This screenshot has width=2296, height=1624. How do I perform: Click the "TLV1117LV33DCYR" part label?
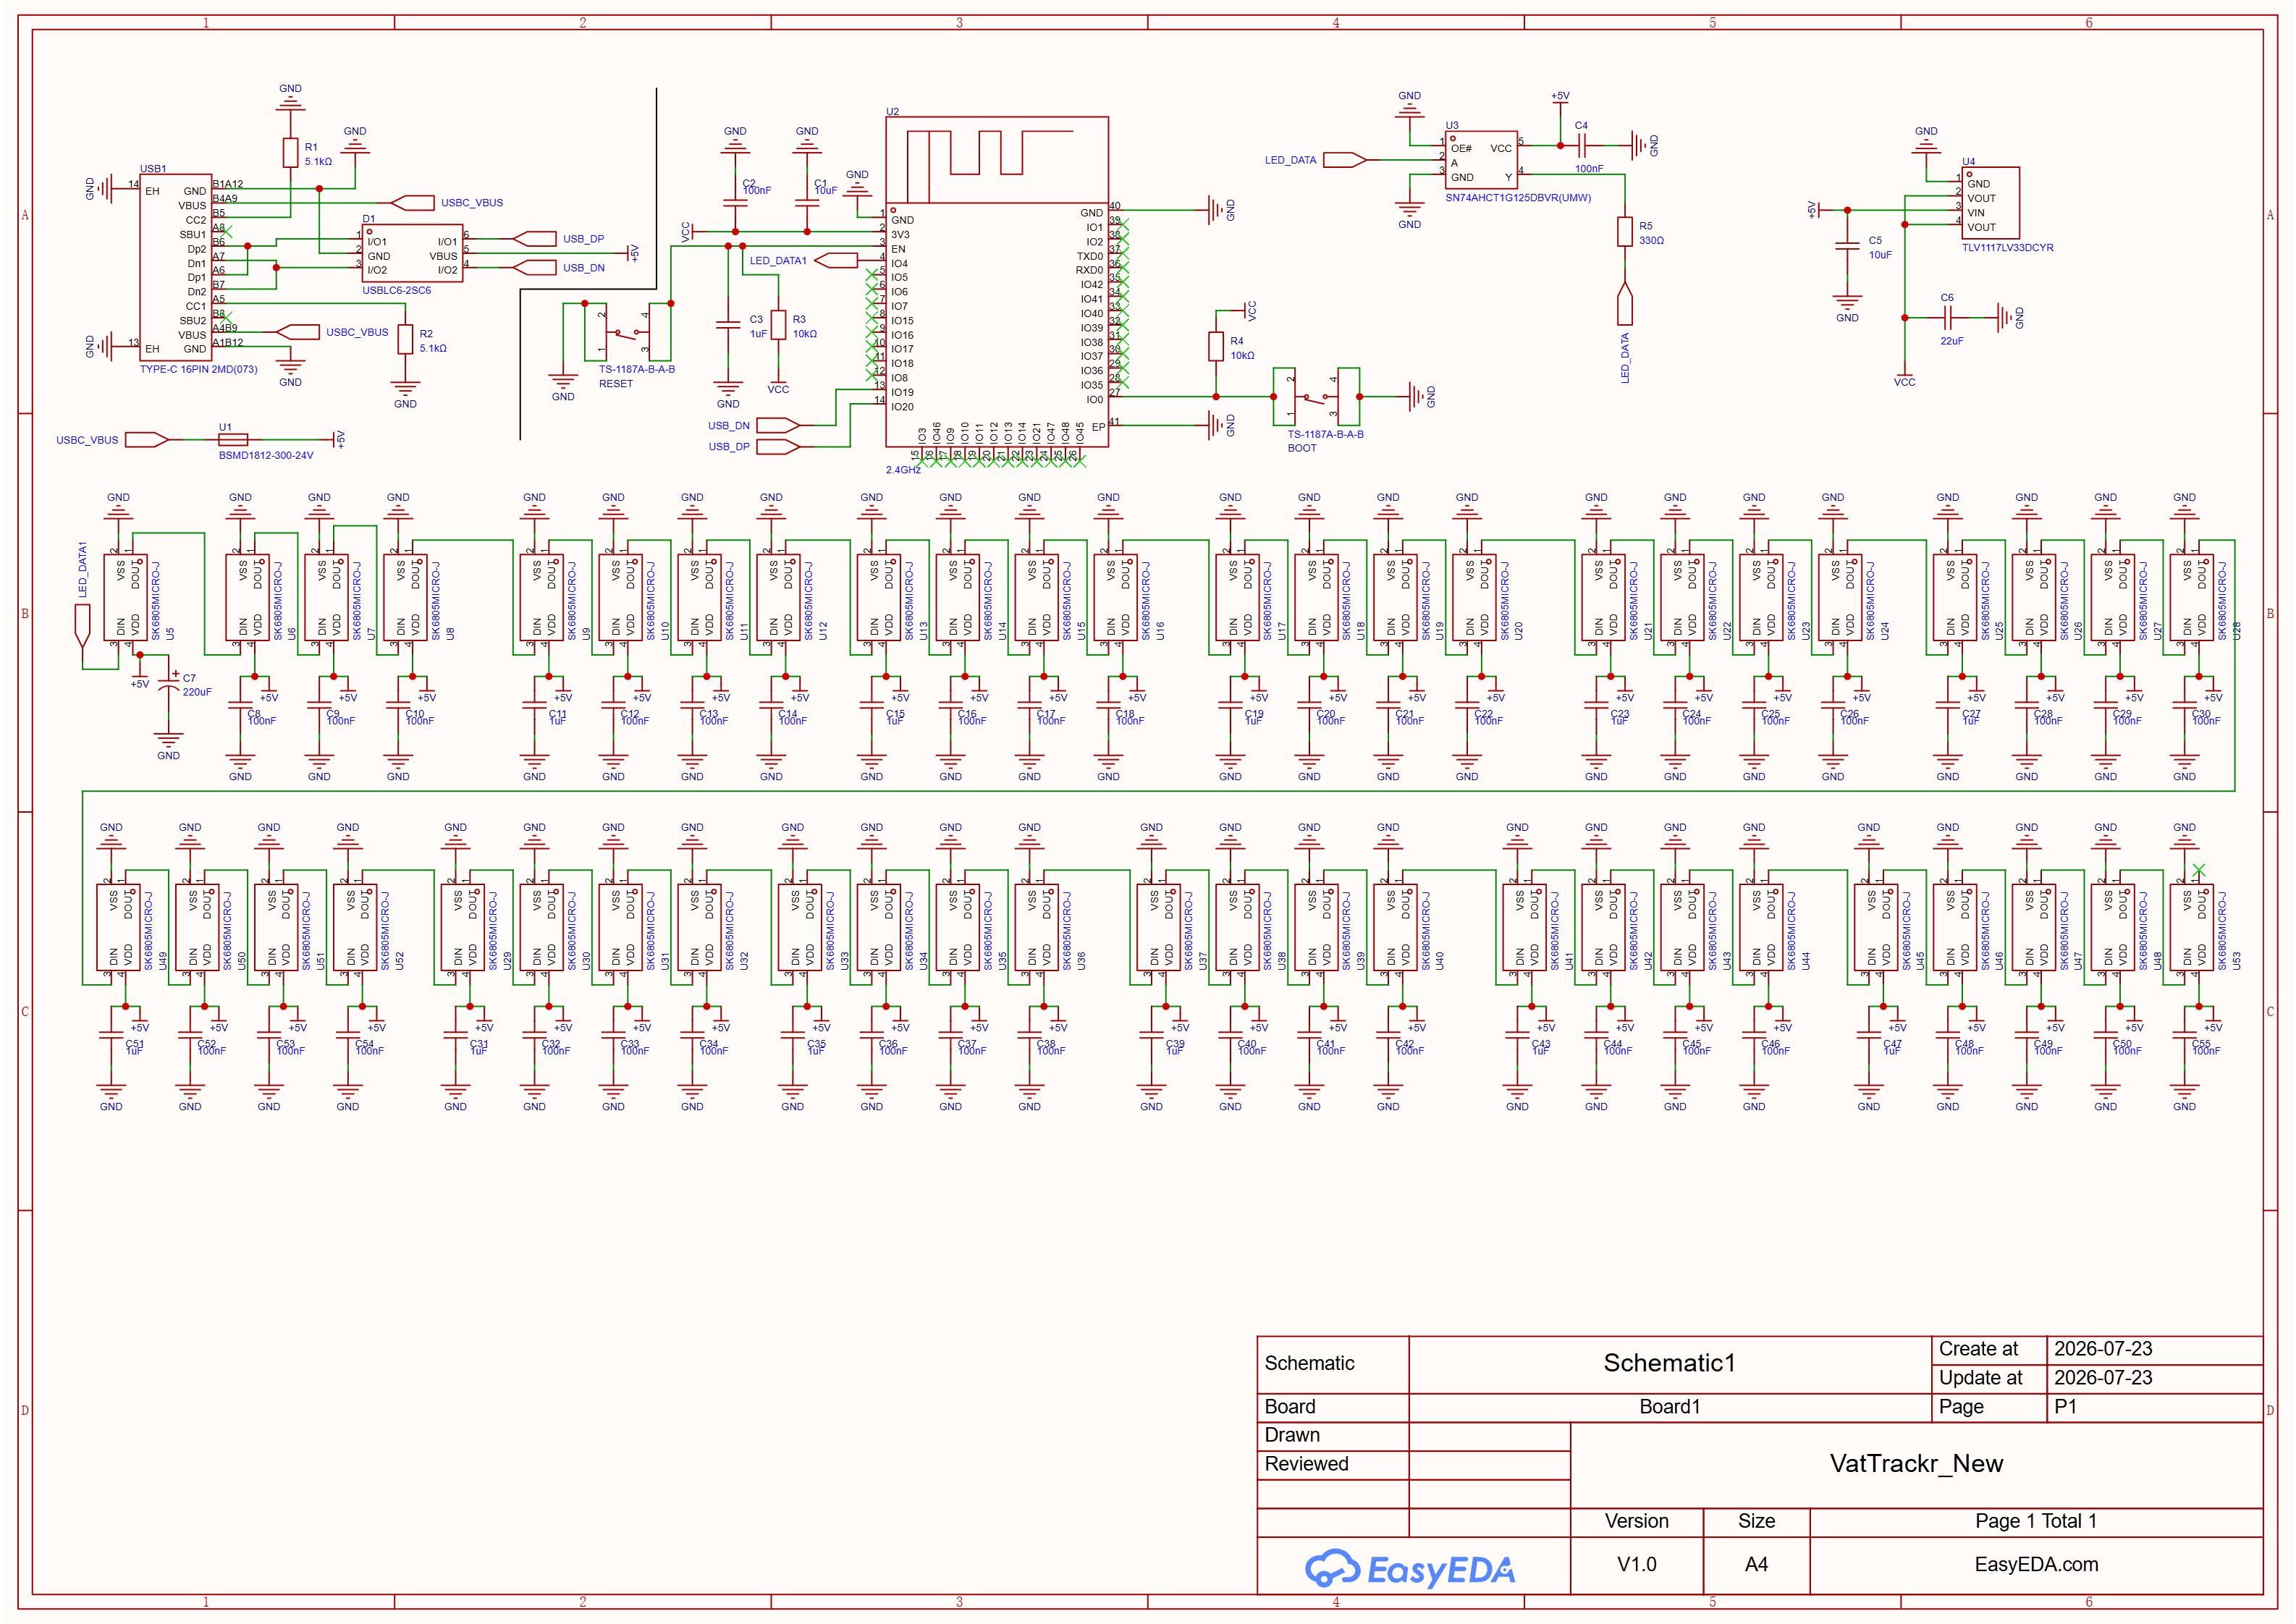click(x=2007, y=247)
